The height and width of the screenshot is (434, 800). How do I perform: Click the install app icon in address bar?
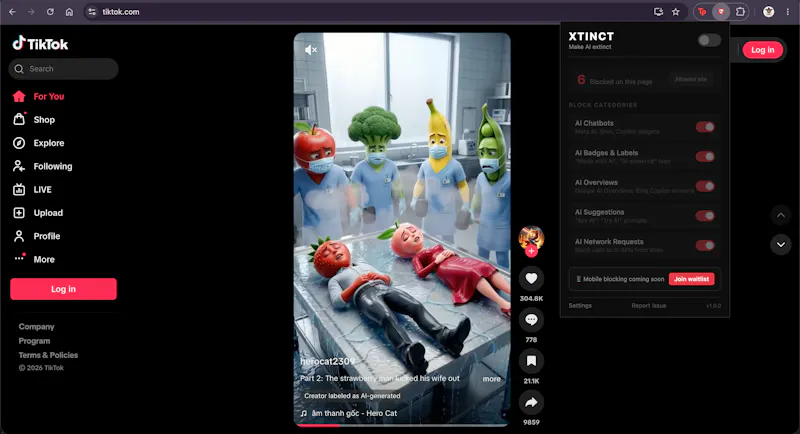tap(658, 12)
